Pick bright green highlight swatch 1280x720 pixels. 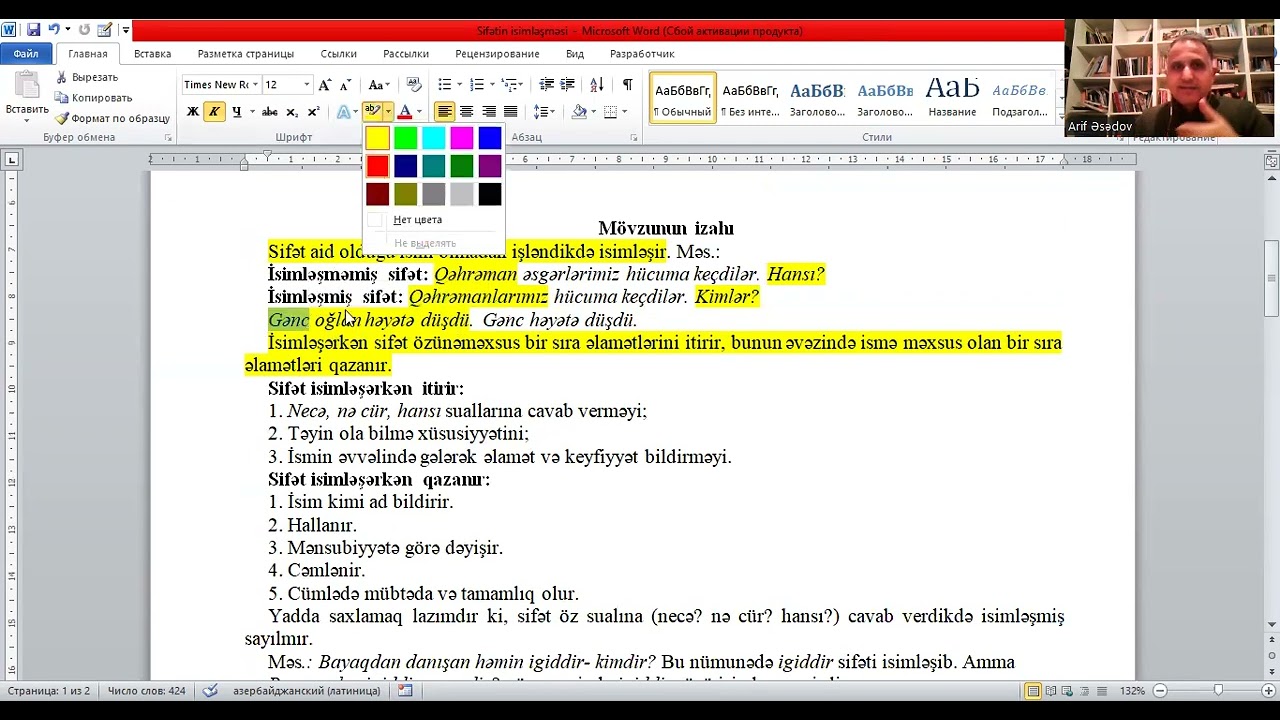pos(405,138)
